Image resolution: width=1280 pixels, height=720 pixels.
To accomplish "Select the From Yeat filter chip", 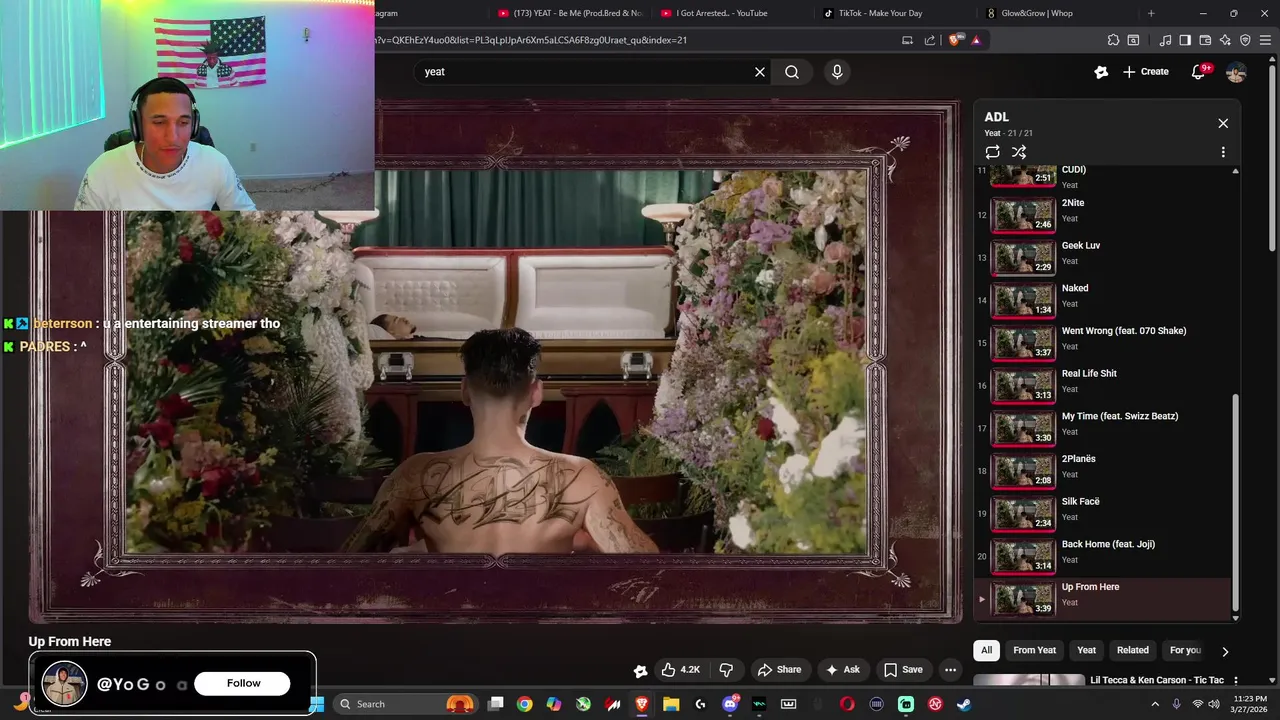I will pyautogui.click(x=1034, y=650).
